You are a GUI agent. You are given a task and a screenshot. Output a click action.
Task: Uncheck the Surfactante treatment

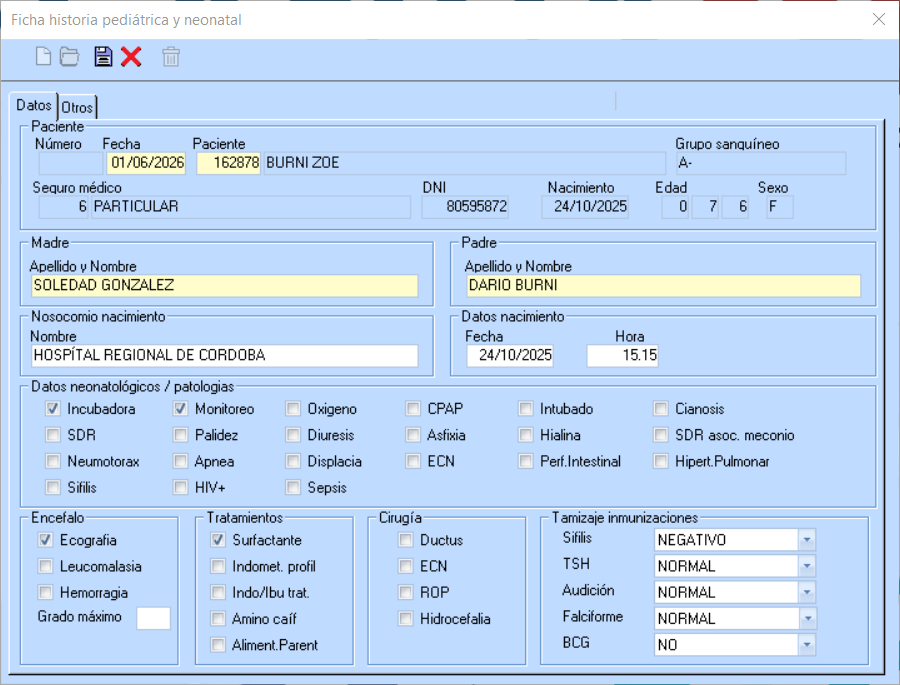[x=218, y=540]
